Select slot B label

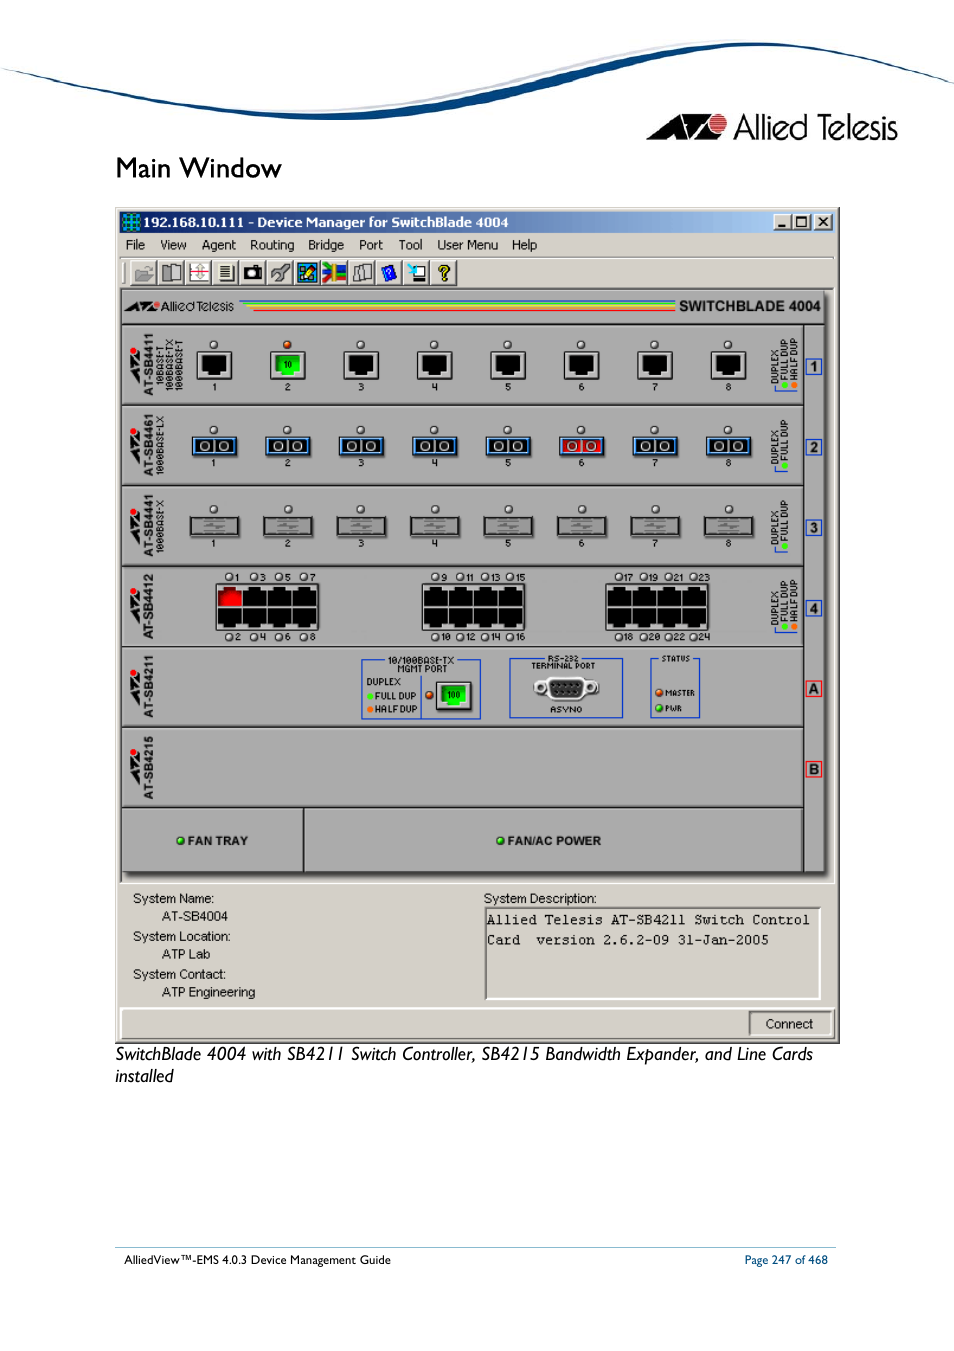coord(814,769)
